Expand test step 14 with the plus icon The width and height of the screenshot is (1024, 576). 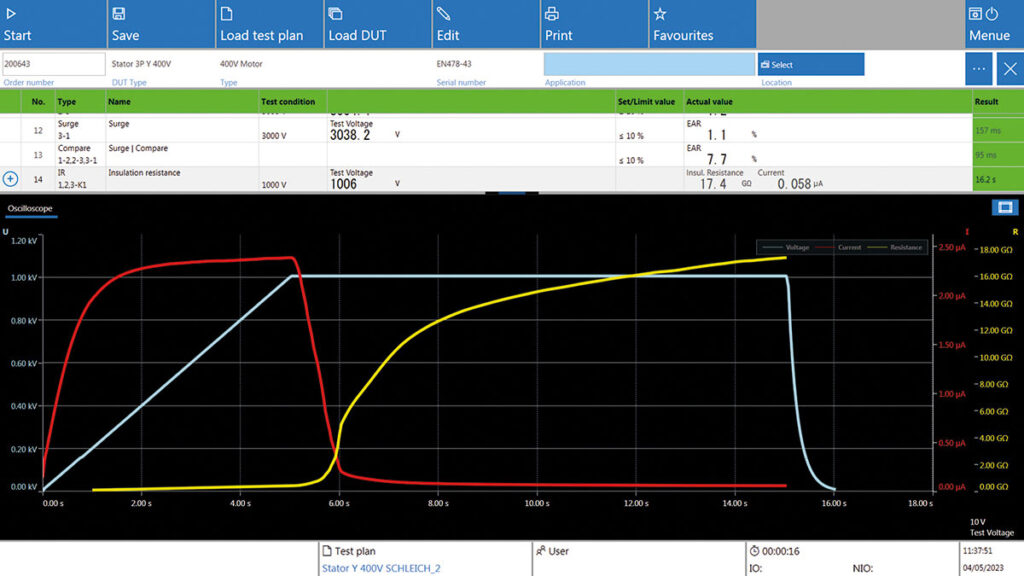pyautogui.click(x=11, y=178)
